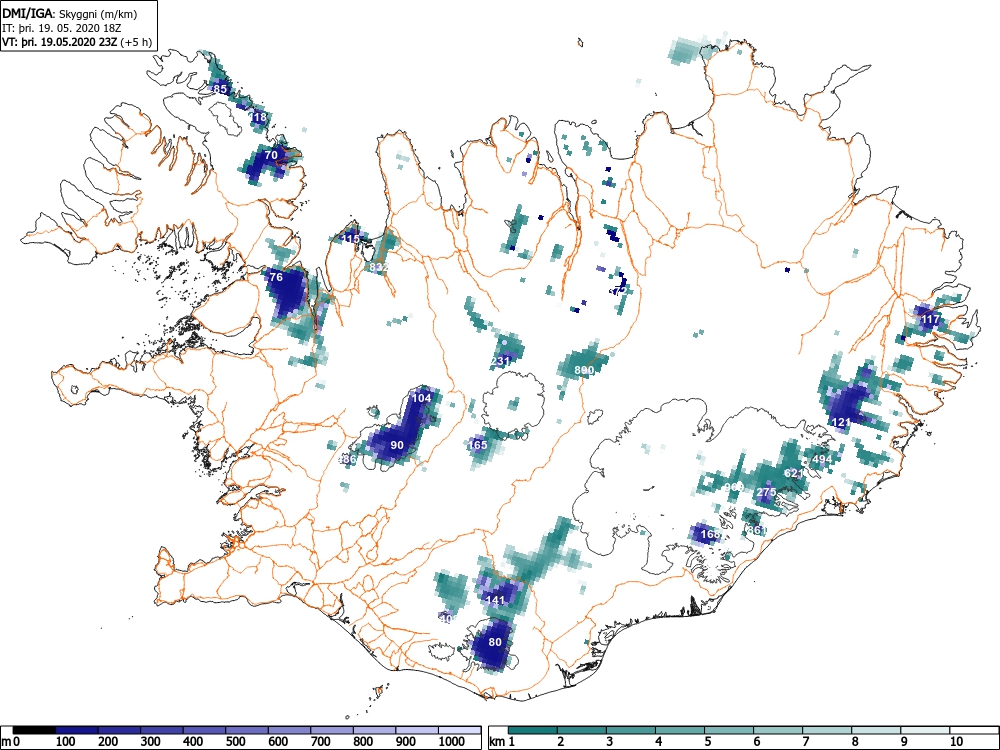Select the 'VT: þri. 19.05.2020 23Z' valid time
The width and height of the screenshot is (1000, 750).
click(59, 42)
